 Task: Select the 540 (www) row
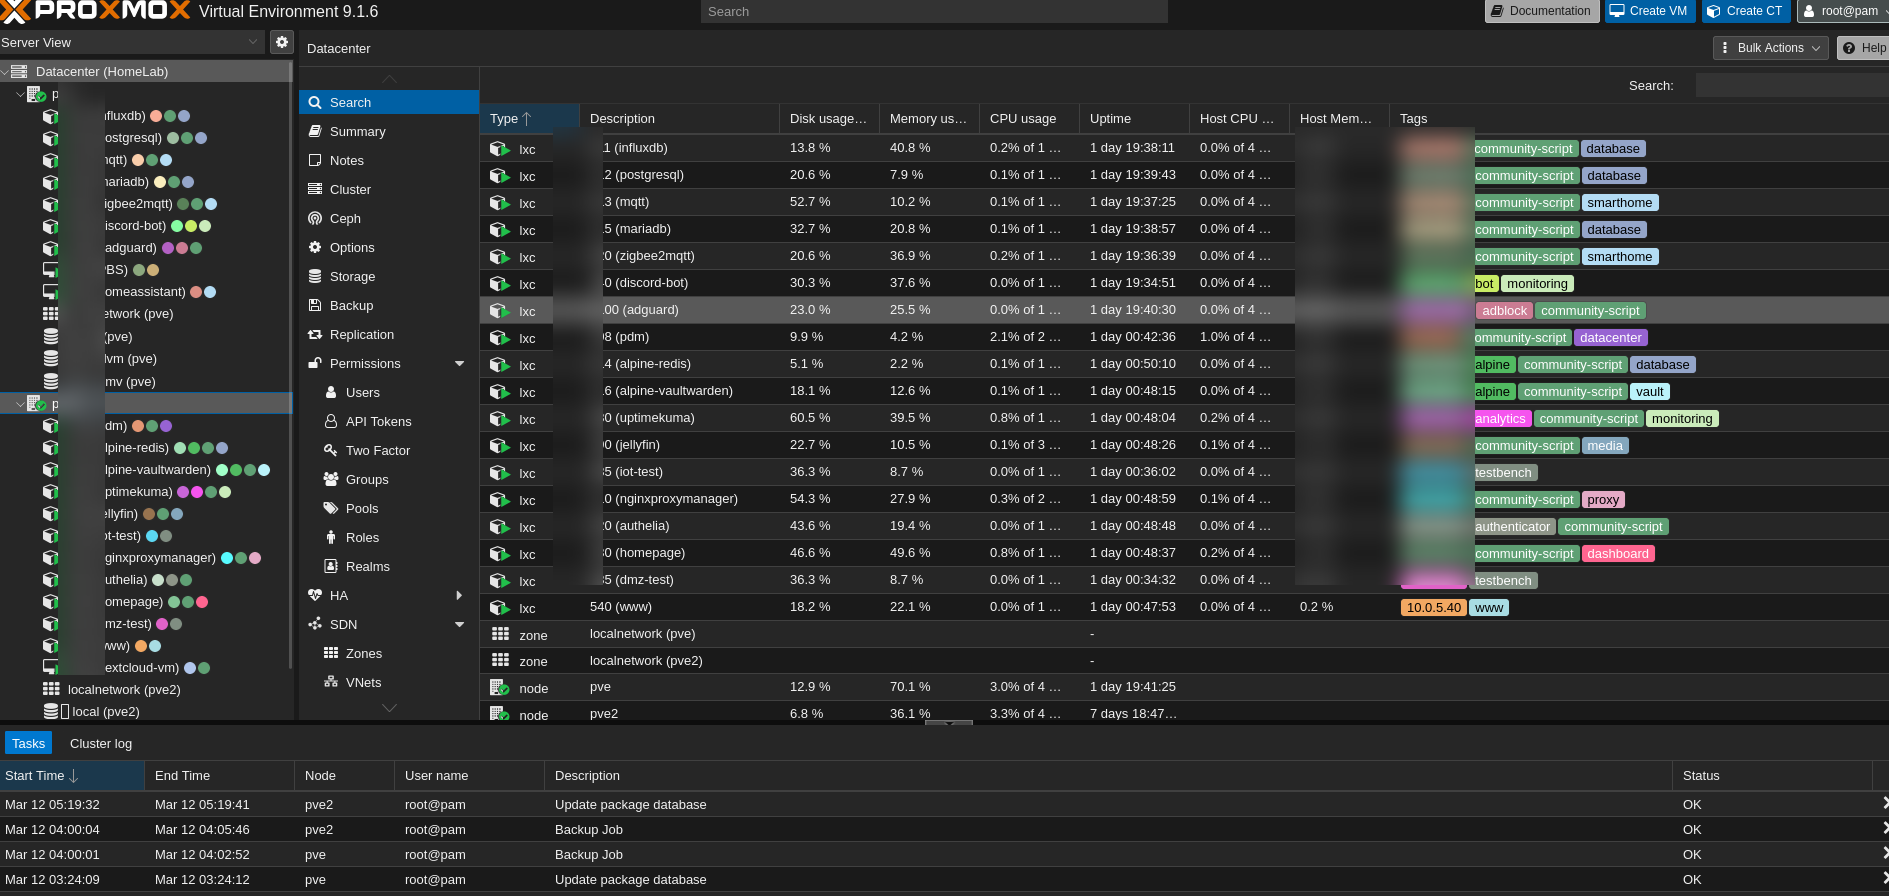point(1184,607)
